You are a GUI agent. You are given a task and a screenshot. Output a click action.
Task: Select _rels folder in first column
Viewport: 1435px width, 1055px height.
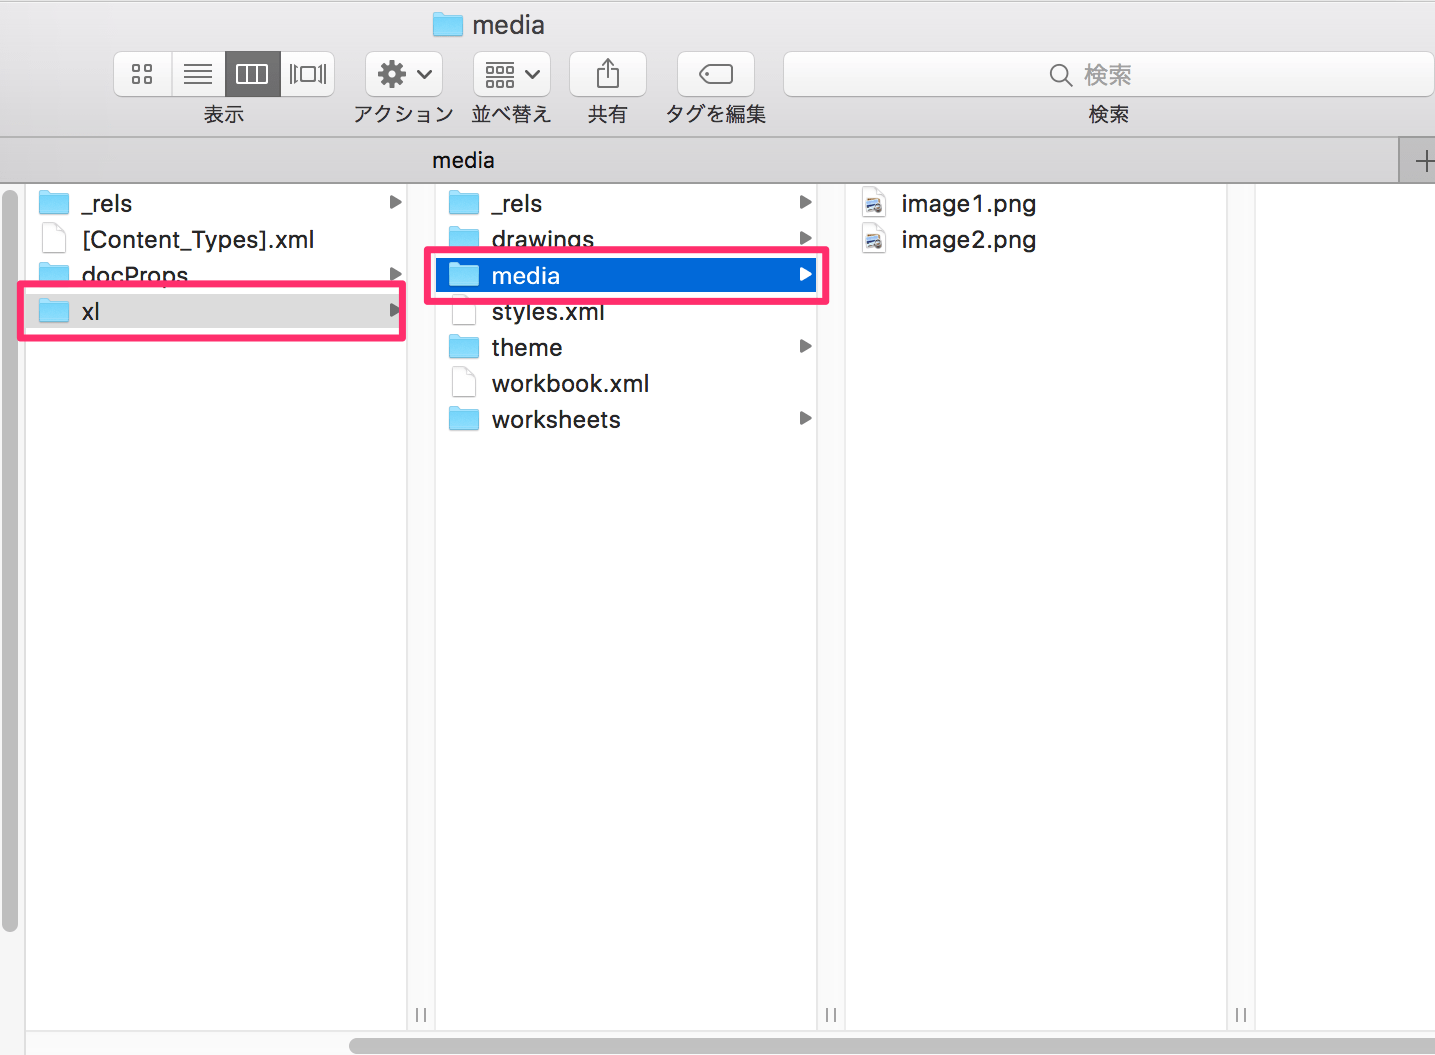pos(215,203)
